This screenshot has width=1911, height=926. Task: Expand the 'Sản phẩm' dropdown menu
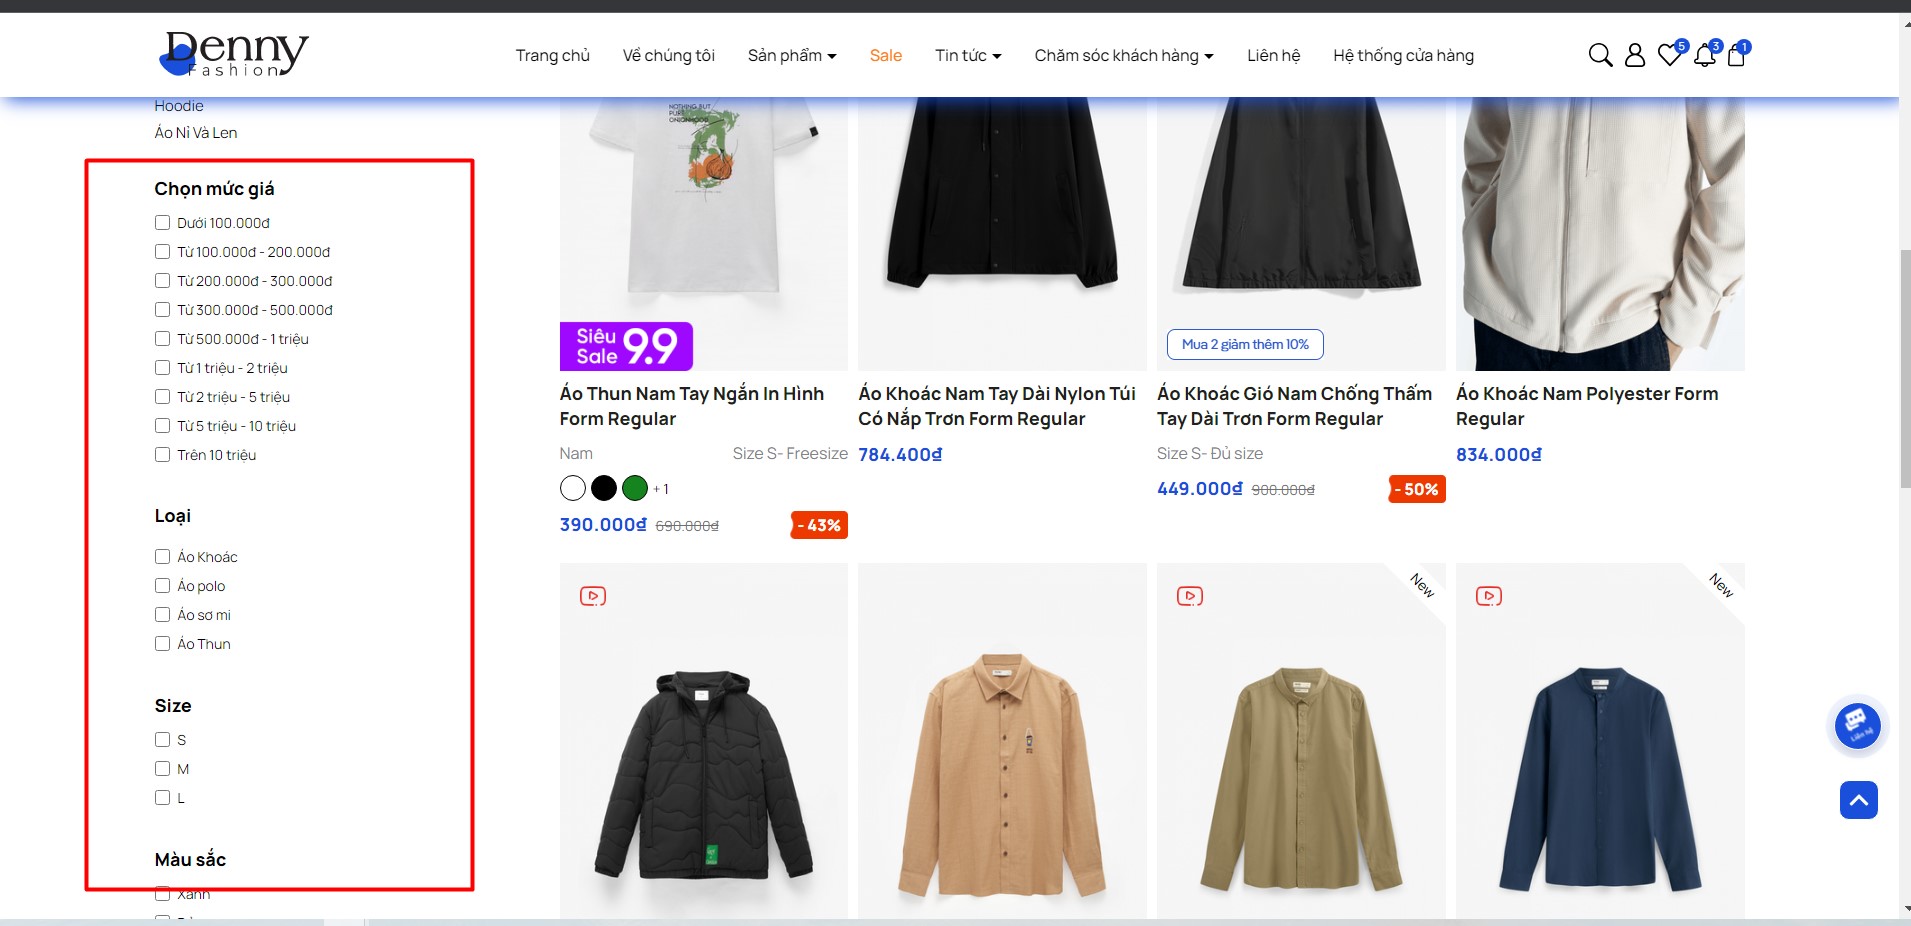(x=792, y=56)
